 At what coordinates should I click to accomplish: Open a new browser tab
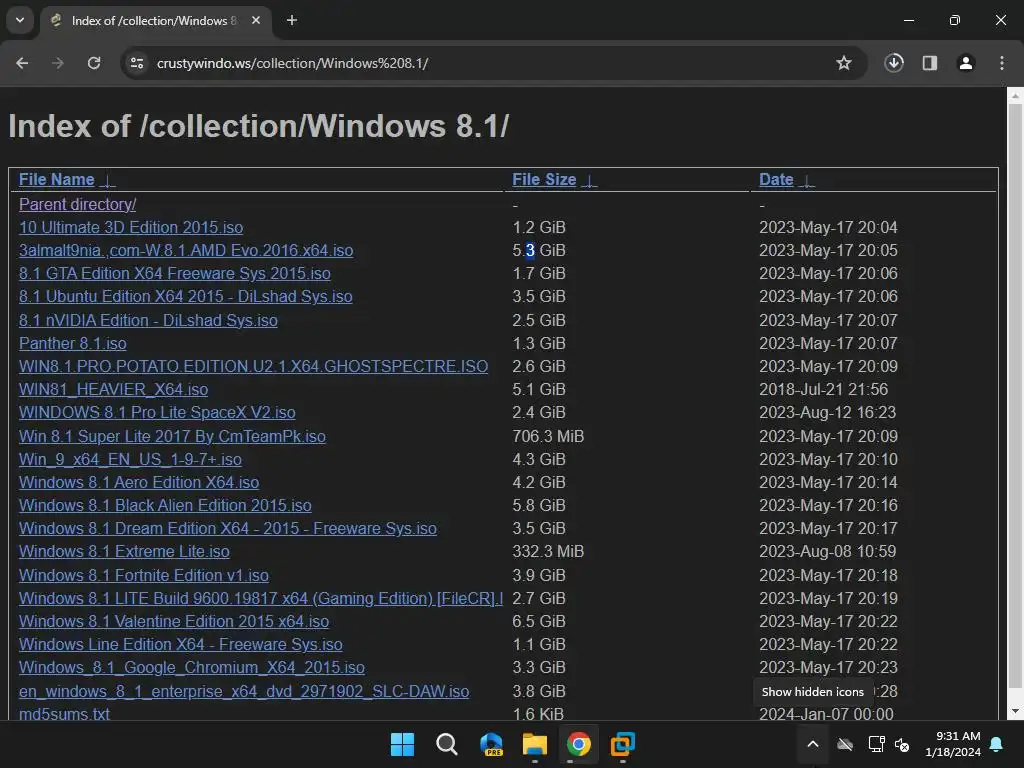click(x=292, y=20)
